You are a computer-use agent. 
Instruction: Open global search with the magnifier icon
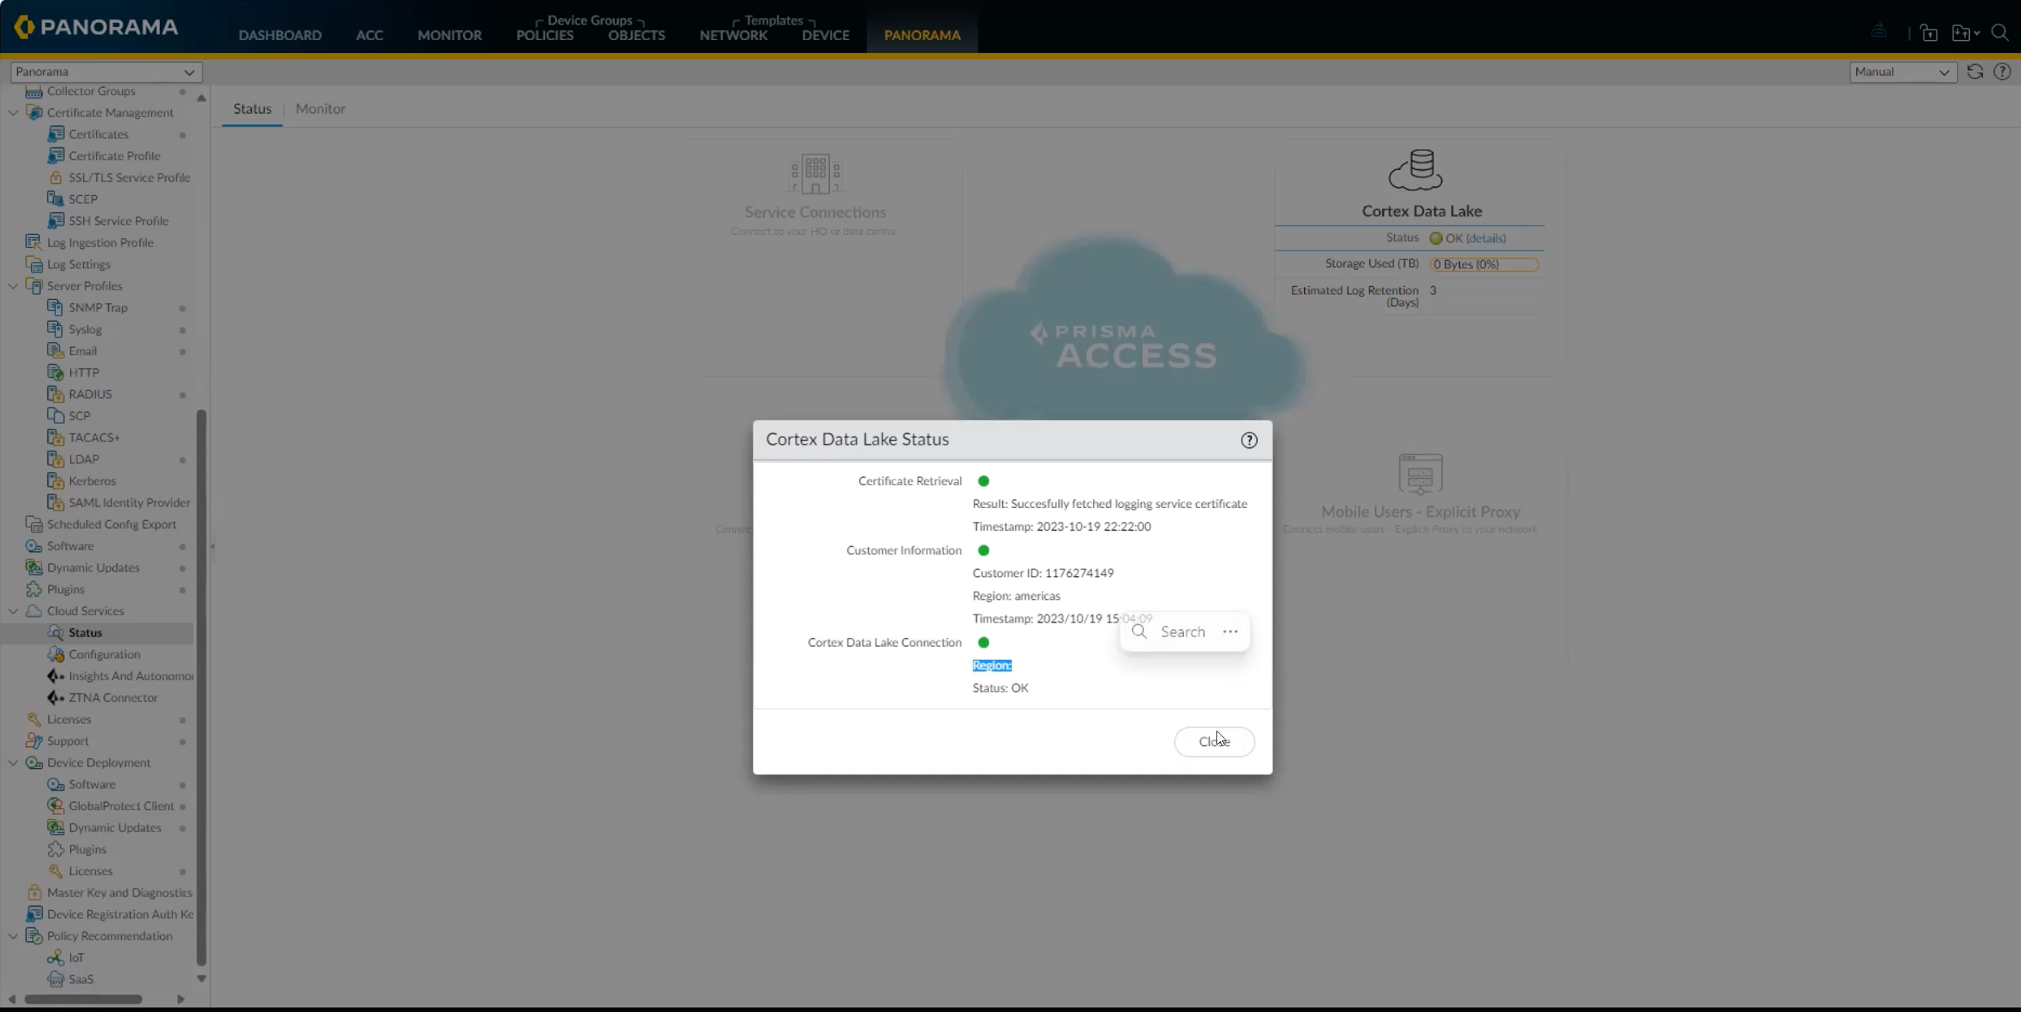(2001, 33)
